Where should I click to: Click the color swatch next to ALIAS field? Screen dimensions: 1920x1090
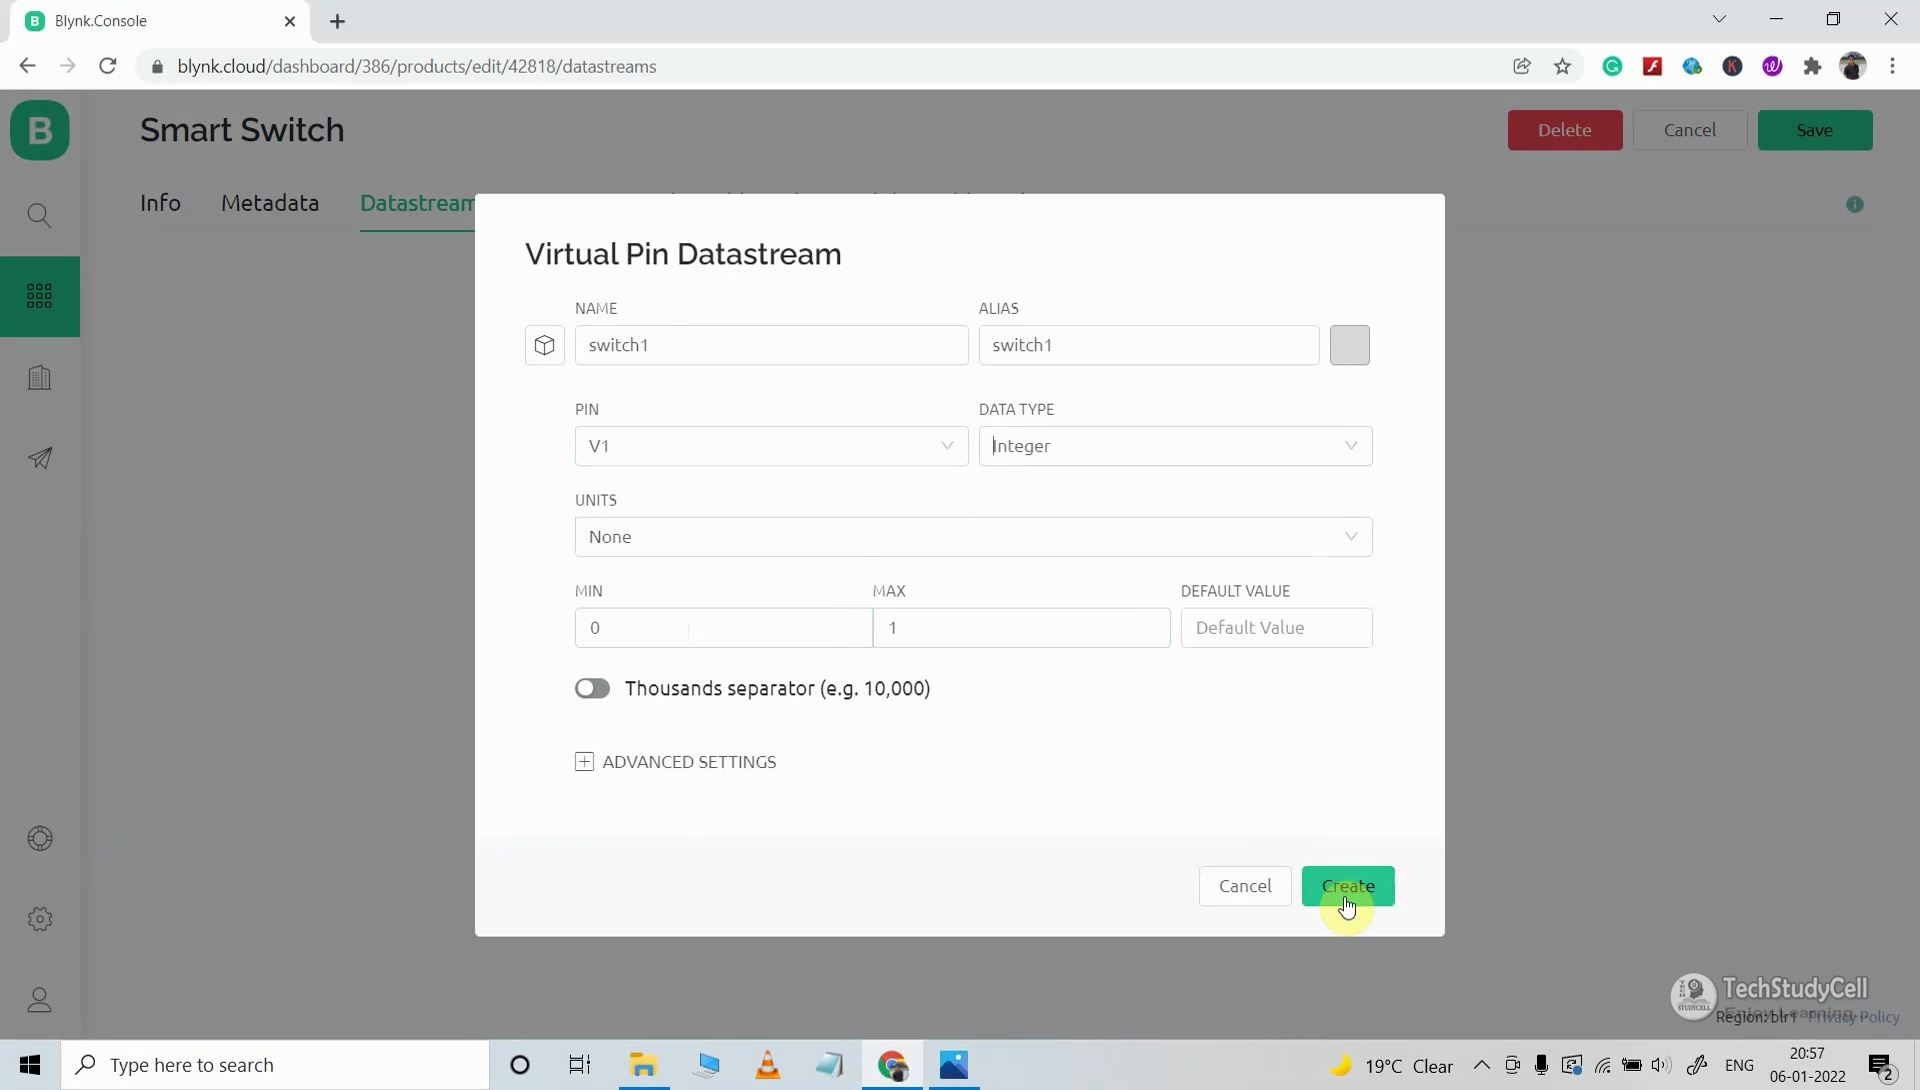pos(1350,345)
